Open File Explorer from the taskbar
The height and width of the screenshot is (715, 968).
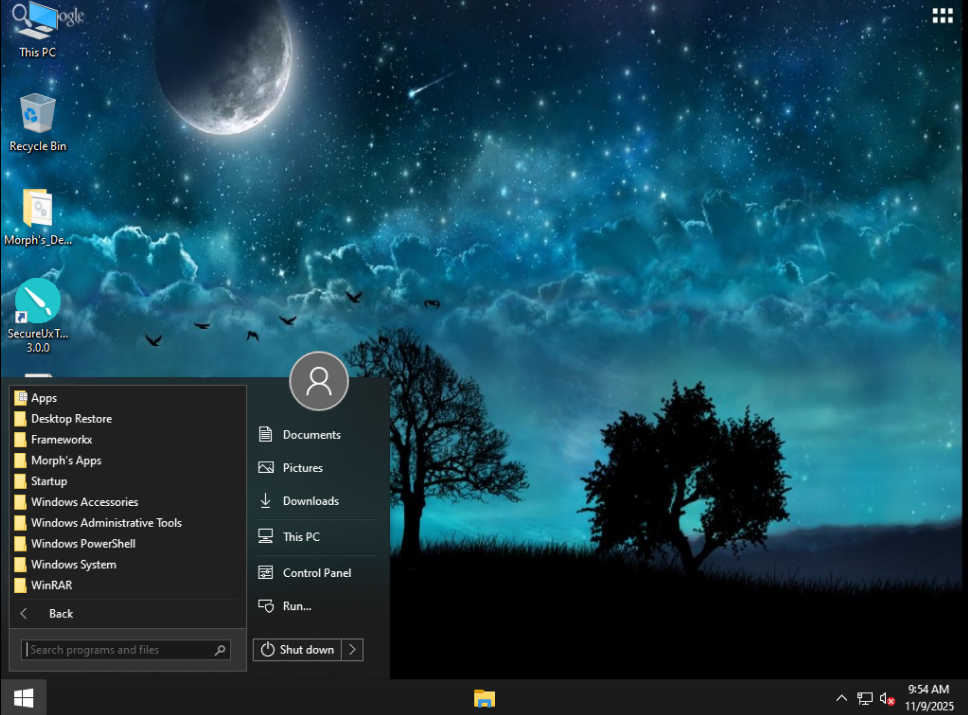pos(484,698)
